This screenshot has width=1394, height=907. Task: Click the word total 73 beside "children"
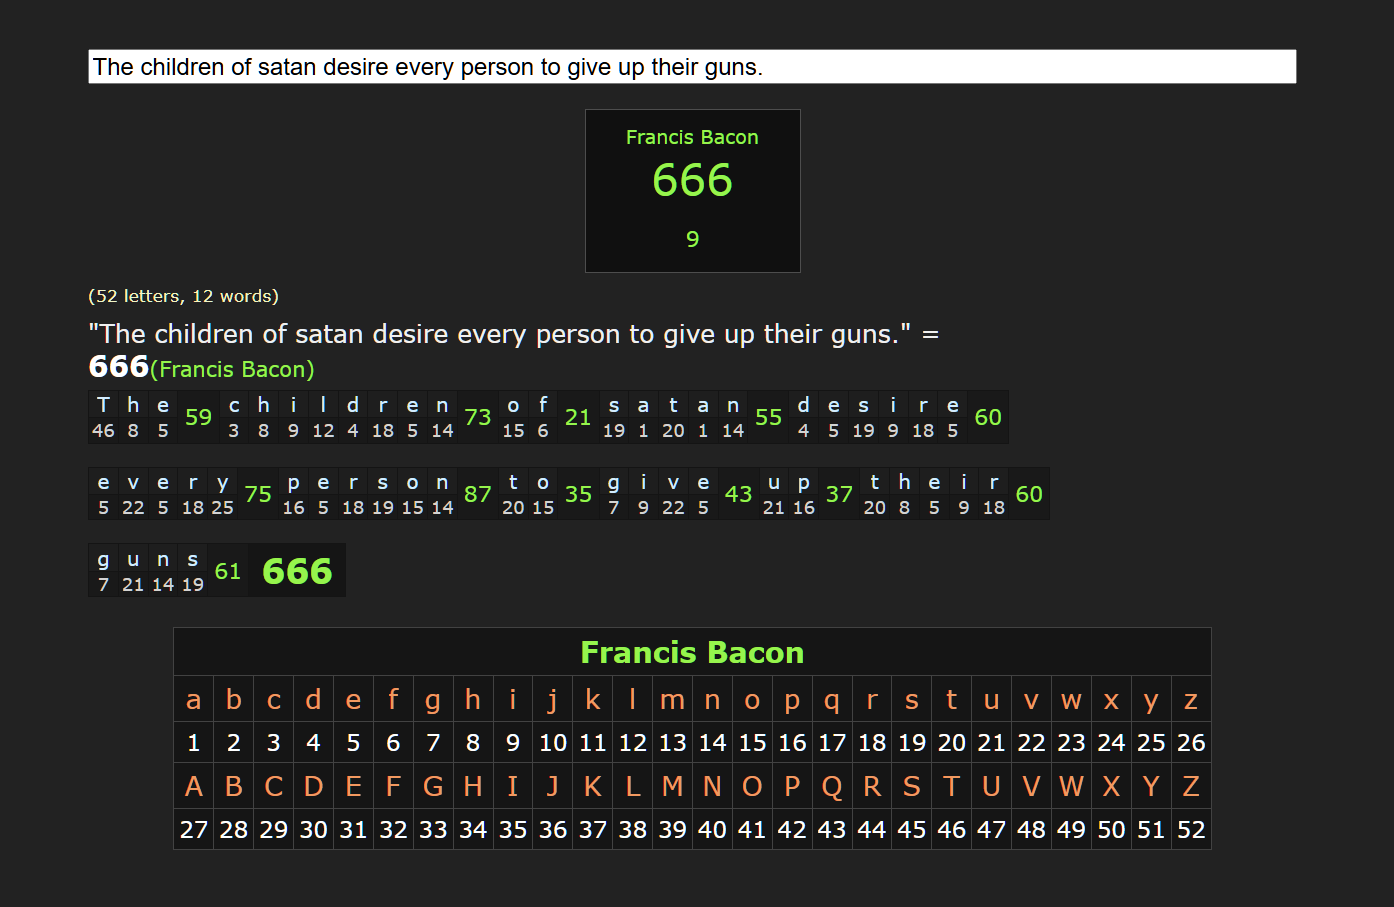(478, 417)
